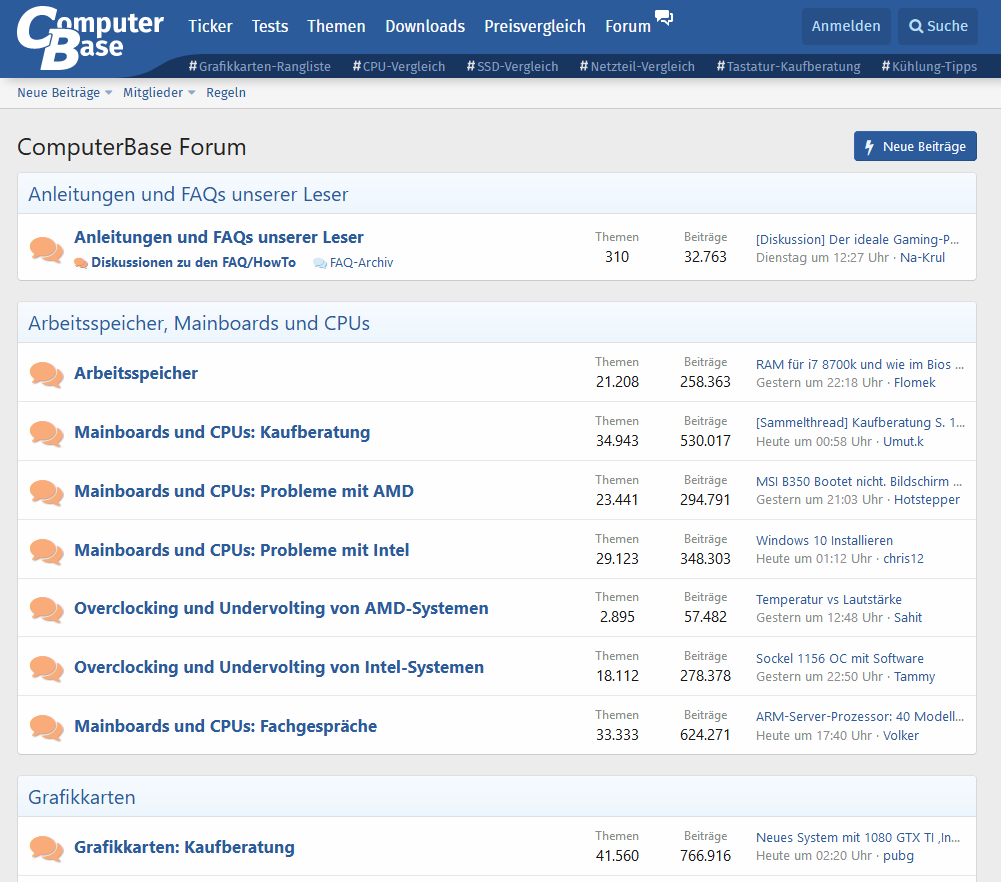Click the forum icon beside Anleitungen und FAQs unserer Leser
Viewport: 1001px width, 882px height.
(x=47, y=250)
